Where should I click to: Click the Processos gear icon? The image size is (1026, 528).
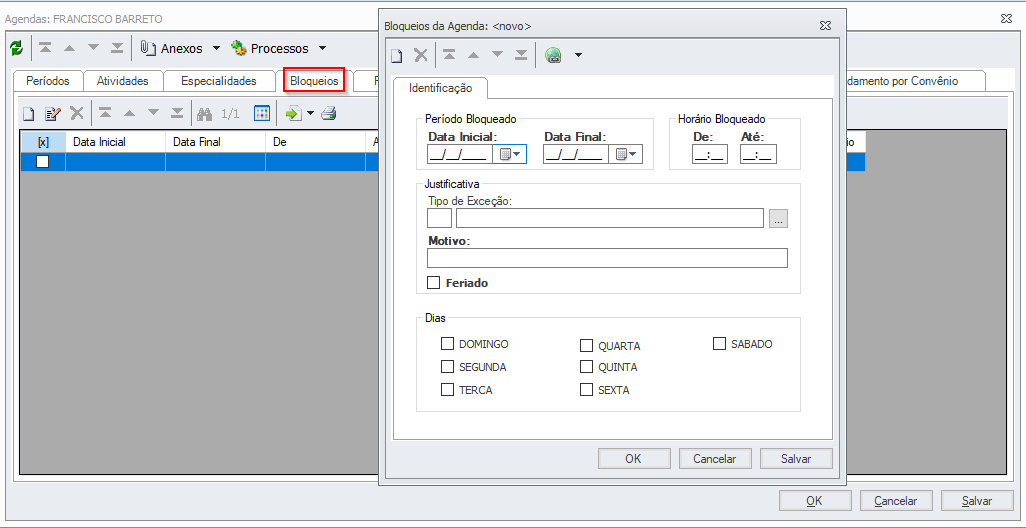pos(239,48)
